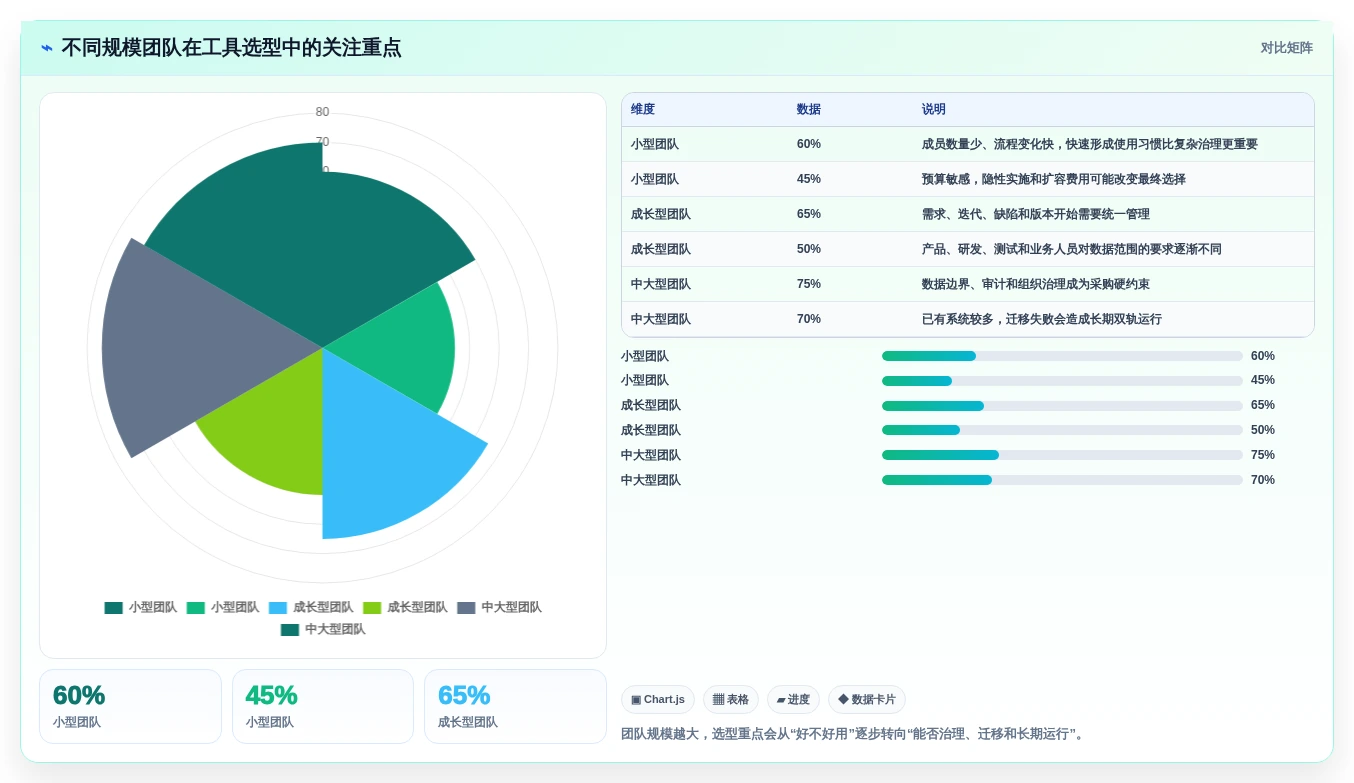Click the 75% progress bar for 中大型团队

coord(1062,455)
